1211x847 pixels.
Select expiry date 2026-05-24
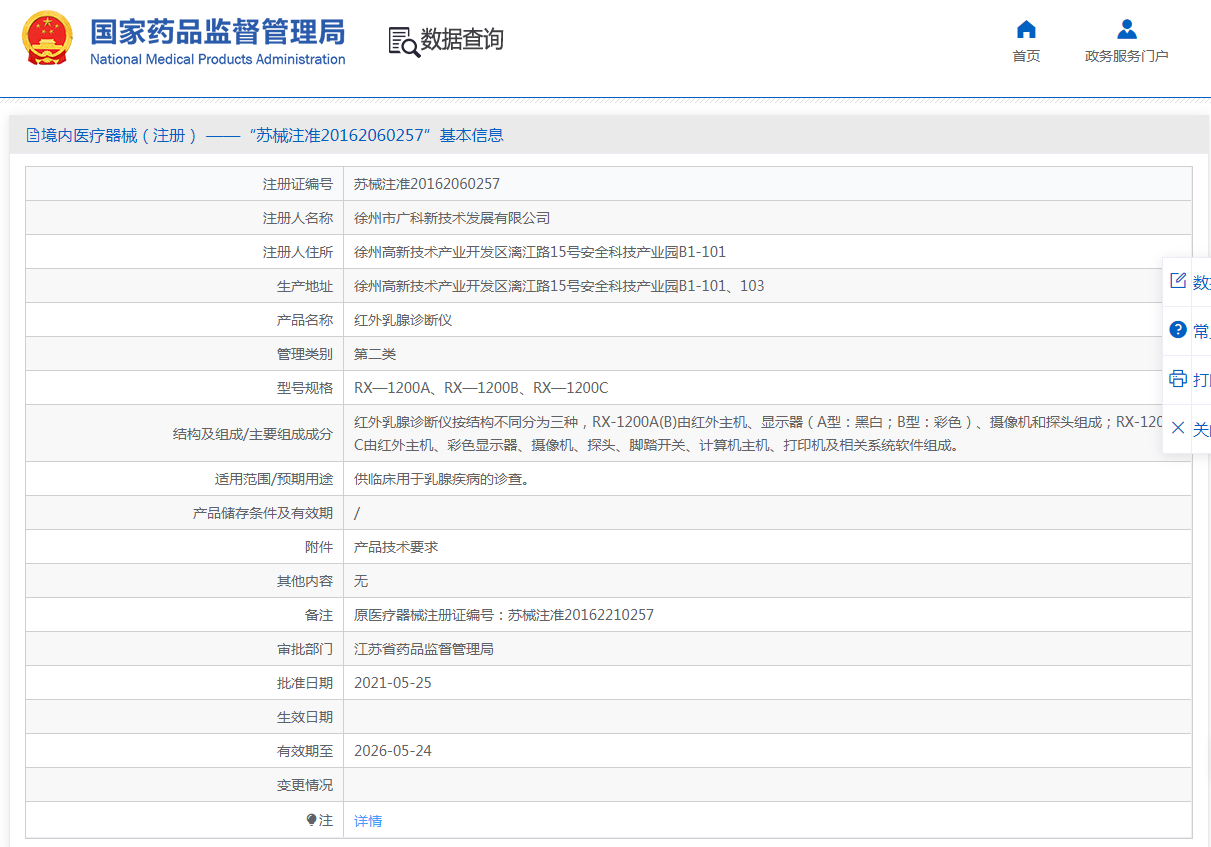tap(393, 751)
